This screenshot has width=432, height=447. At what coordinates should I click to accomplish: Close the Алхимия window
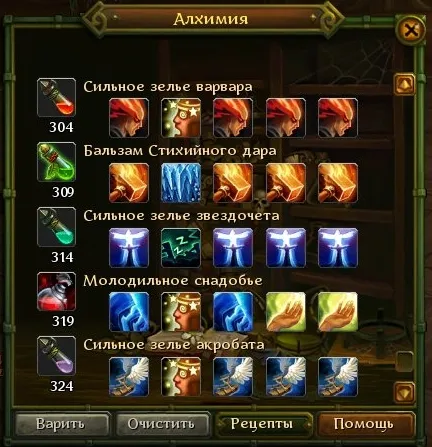[411, 31]
